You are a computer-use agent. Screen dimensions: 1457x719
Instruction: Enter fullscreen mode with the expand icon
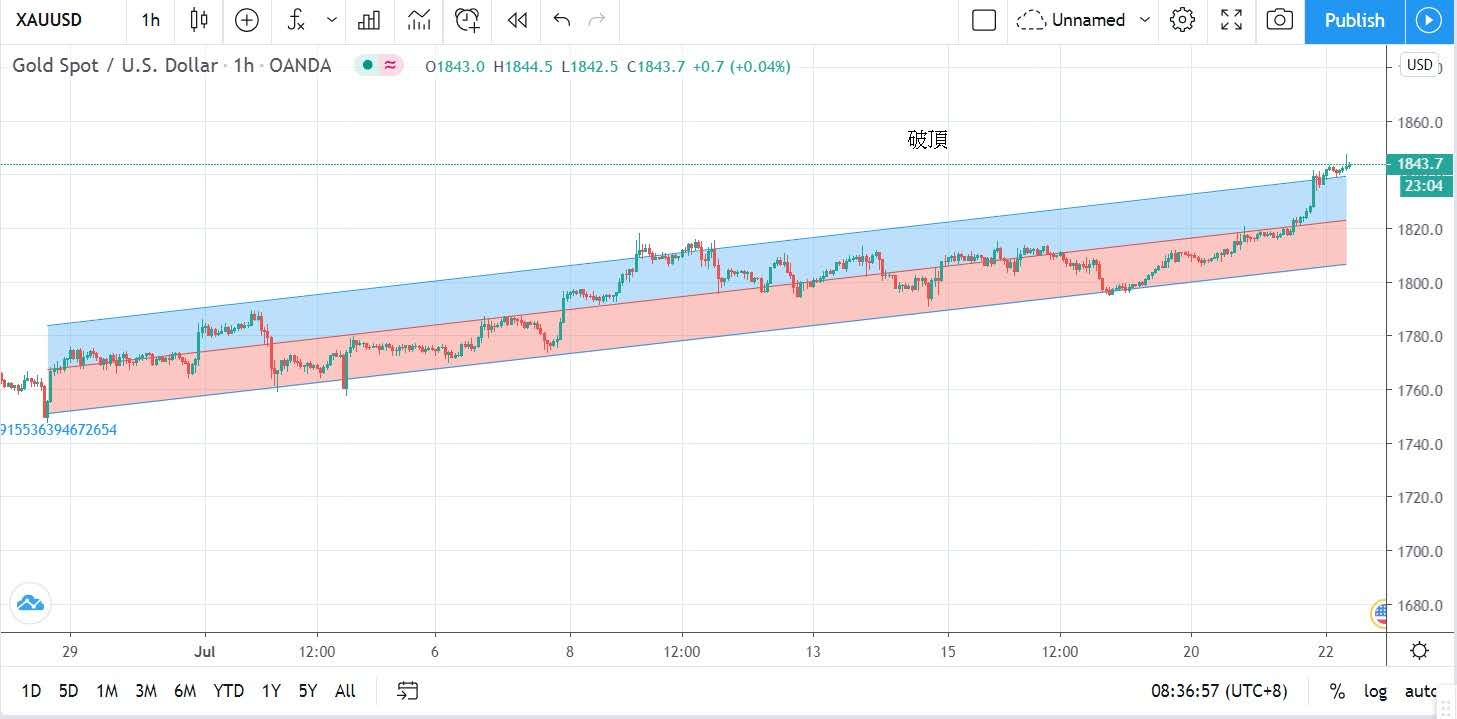pyautogui.click(x=1231, y=20)
